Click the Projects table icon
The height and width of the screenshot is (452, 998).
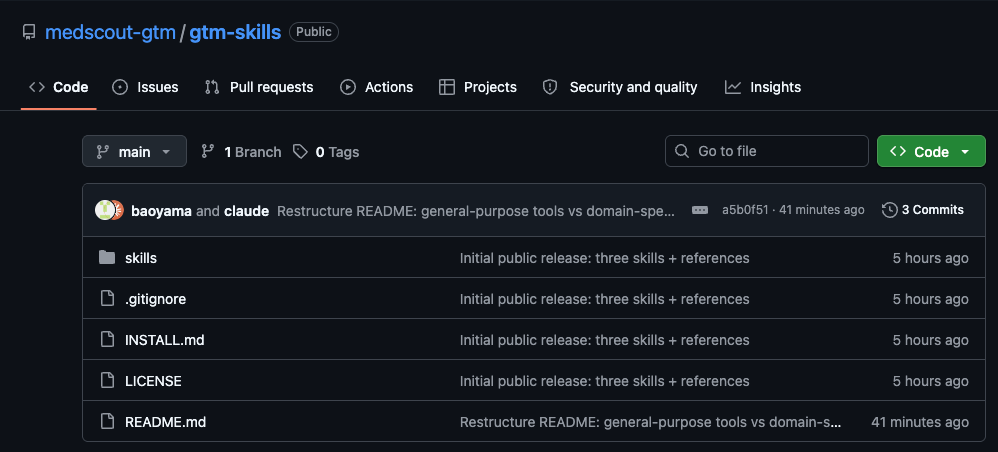447,87
